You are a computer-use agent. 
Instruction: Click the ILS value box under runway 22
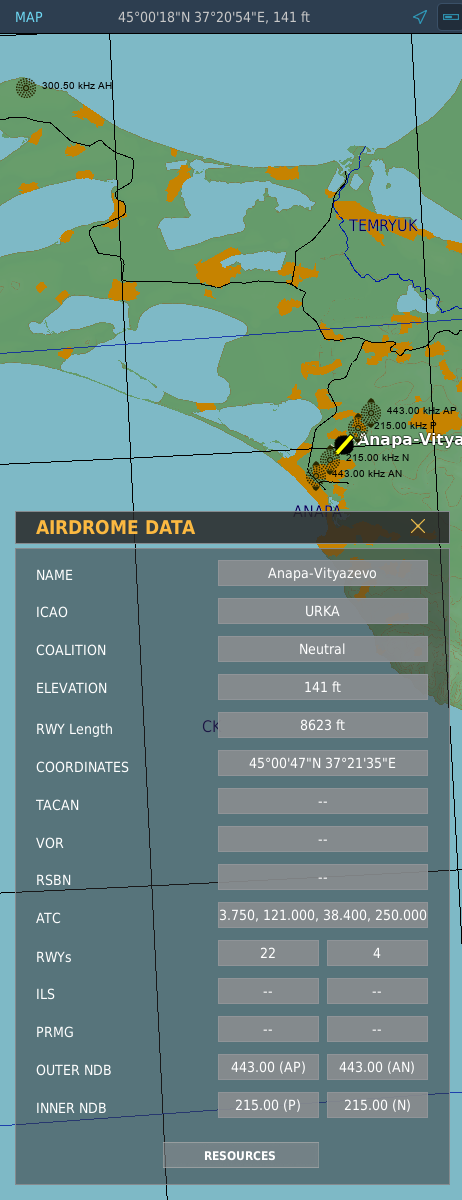tap(268, 991)
